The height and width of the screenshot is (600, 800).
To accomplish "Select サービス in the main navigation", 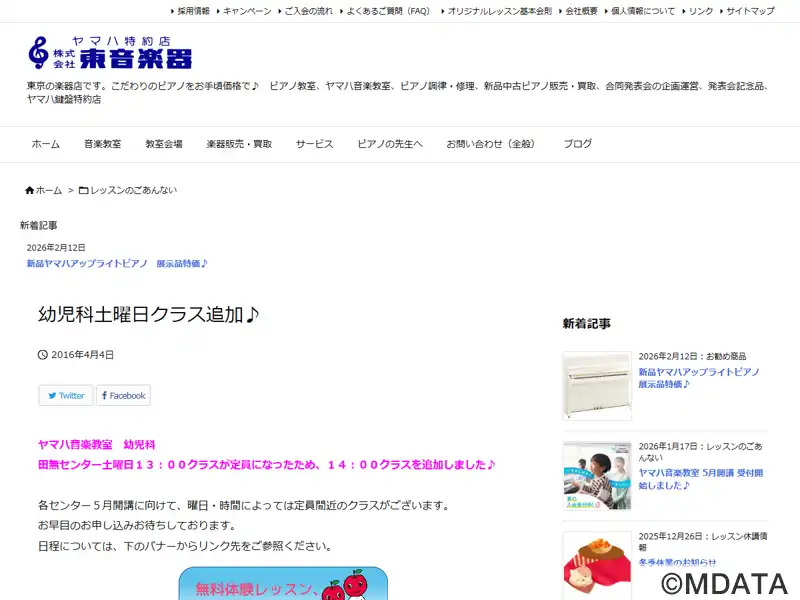I will [315, 144].
